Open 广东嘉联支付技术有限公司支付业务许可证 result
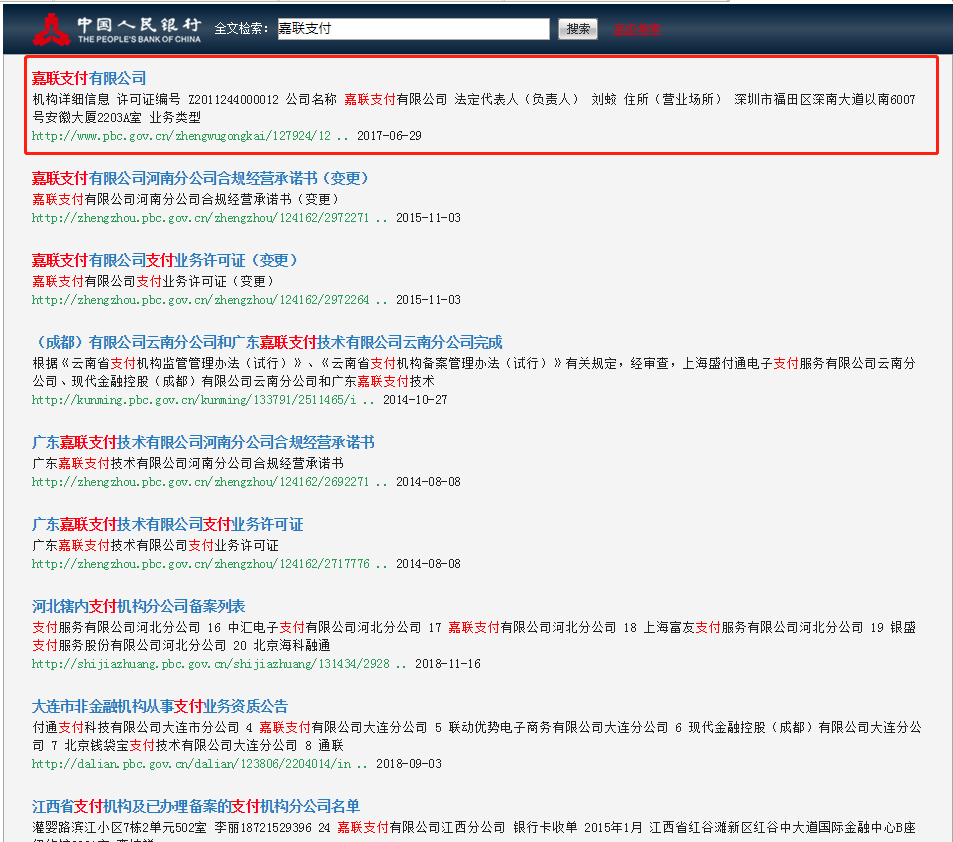This screenshot has height=842, width=953. (x=168, y=524)
